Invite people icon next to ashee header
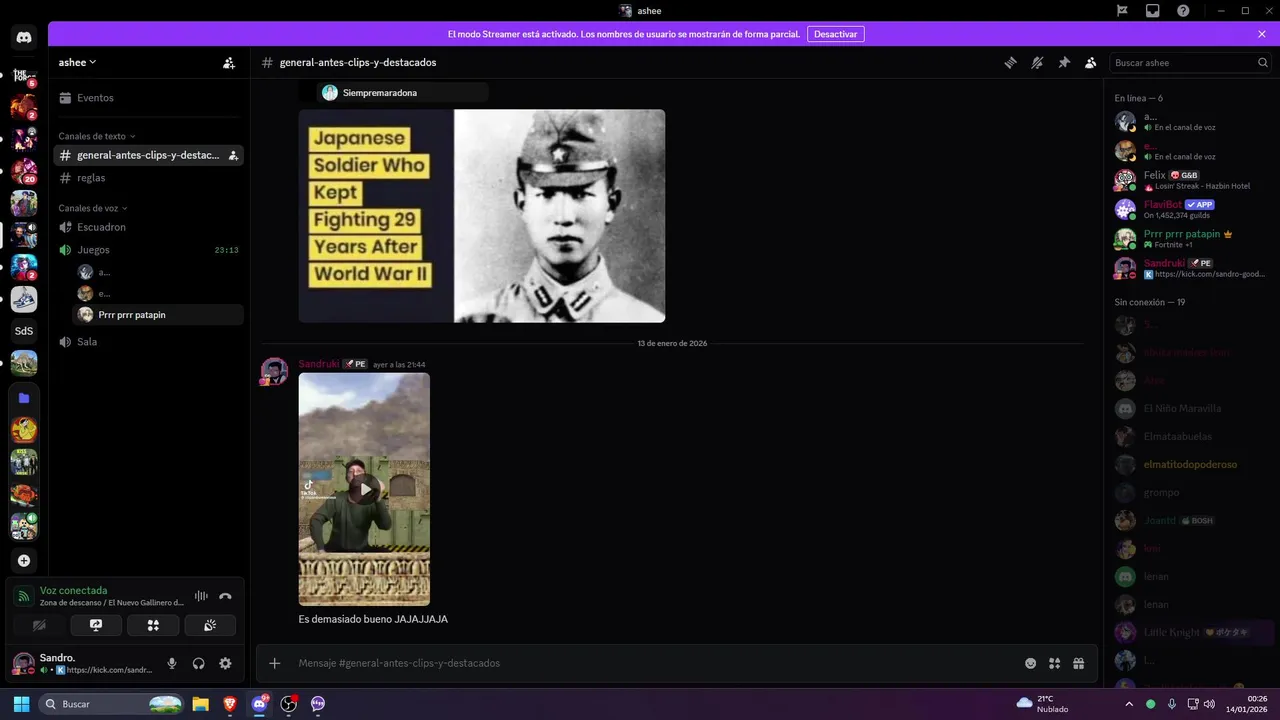The height and width of the screenshot is (720, 1280). (x=229, y=62)
